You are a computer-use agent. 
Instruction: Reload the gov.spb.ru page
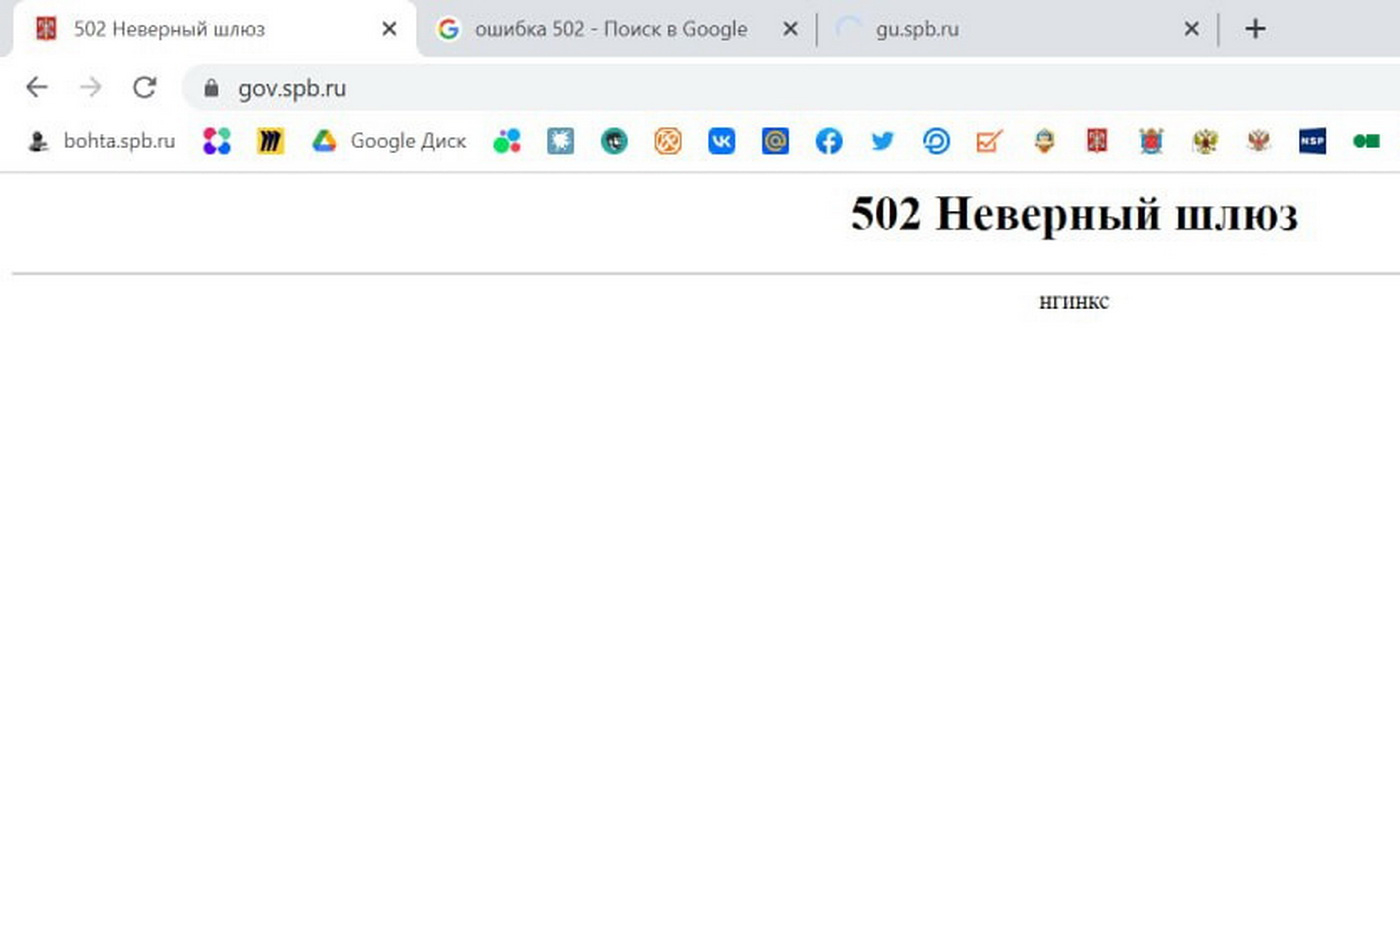[145, 88]
